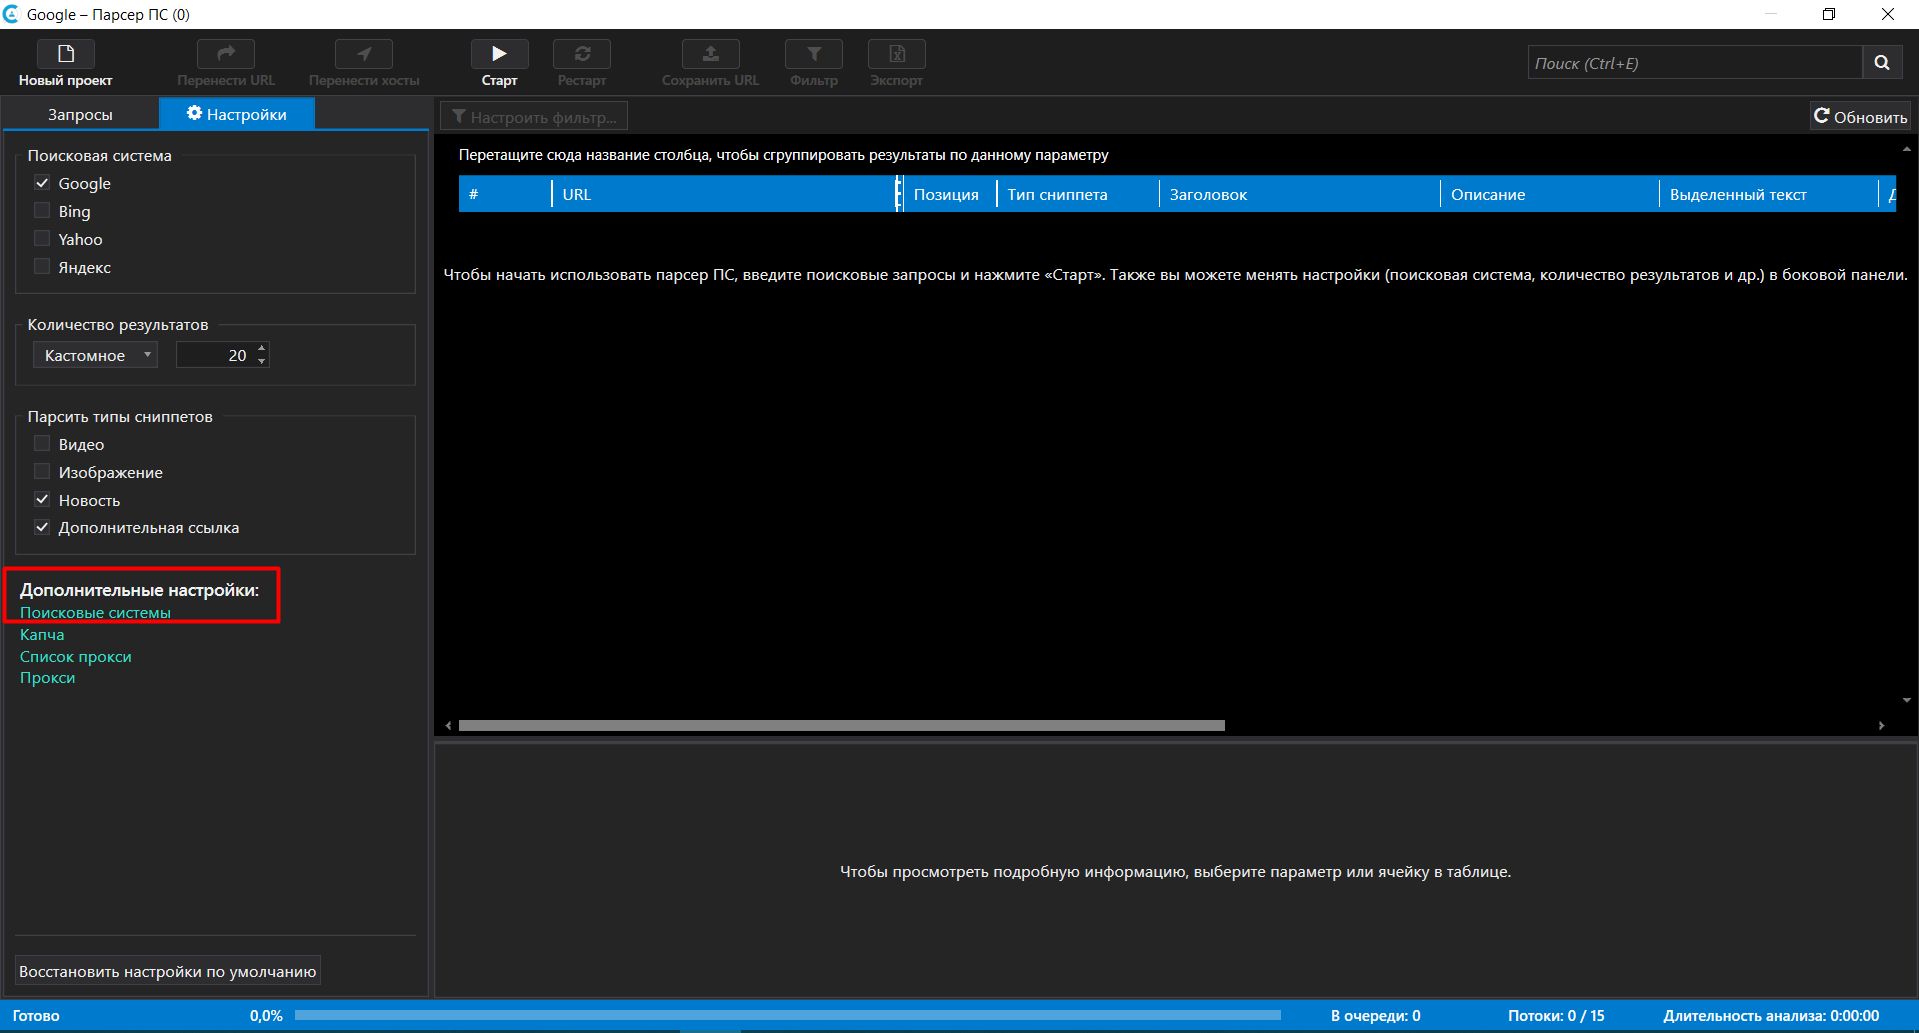Screen dimensions: 1919x1033
Task: Decrease the results count with down arrow
Action: (x=261, y=361)
